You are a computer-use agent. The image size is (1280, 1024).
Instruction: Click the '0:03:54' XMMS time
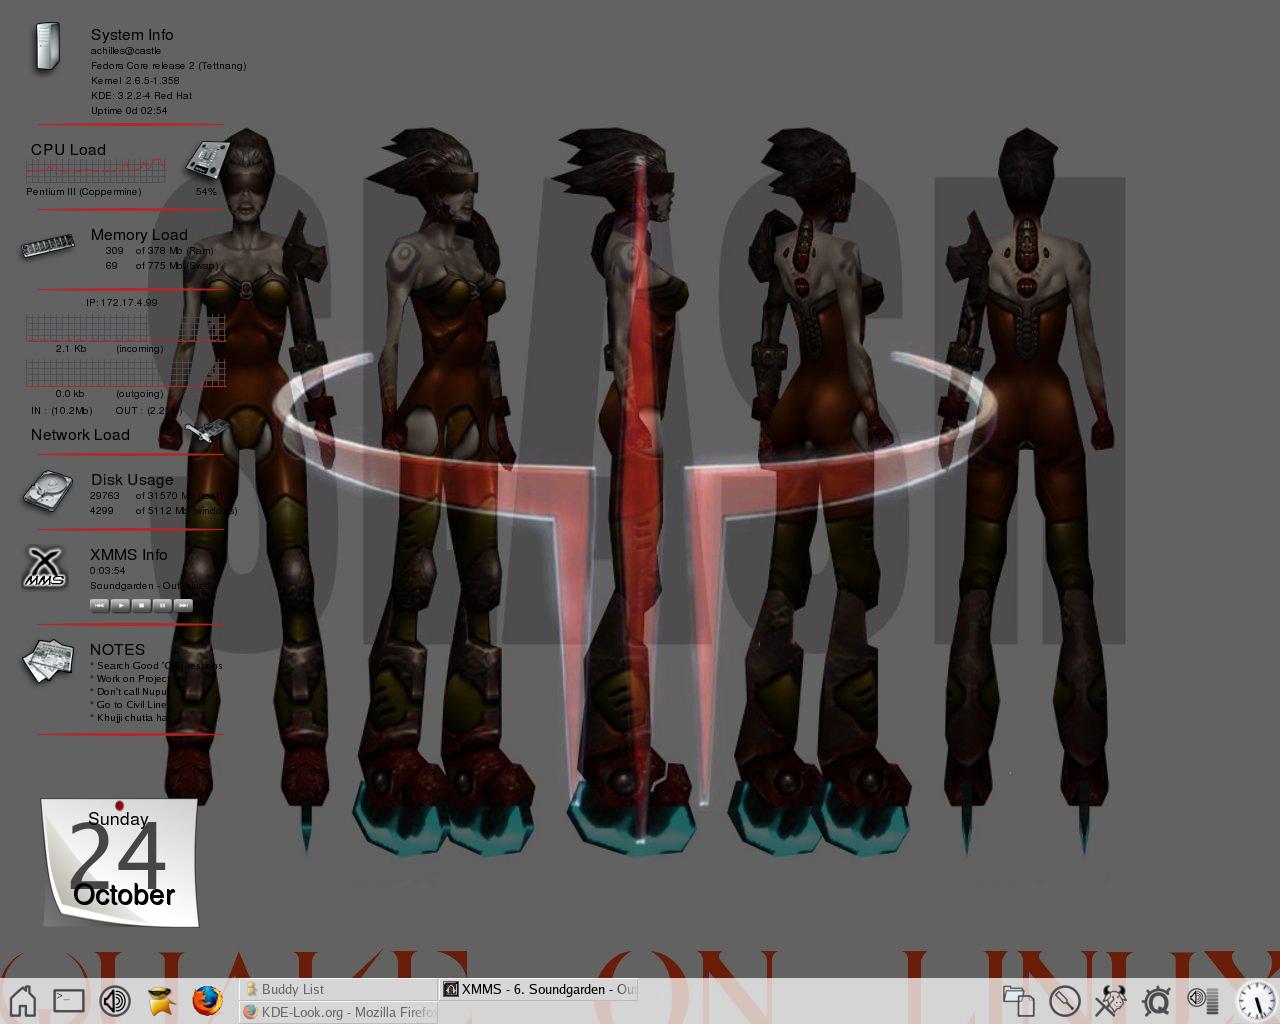click(x=107, y=570)
